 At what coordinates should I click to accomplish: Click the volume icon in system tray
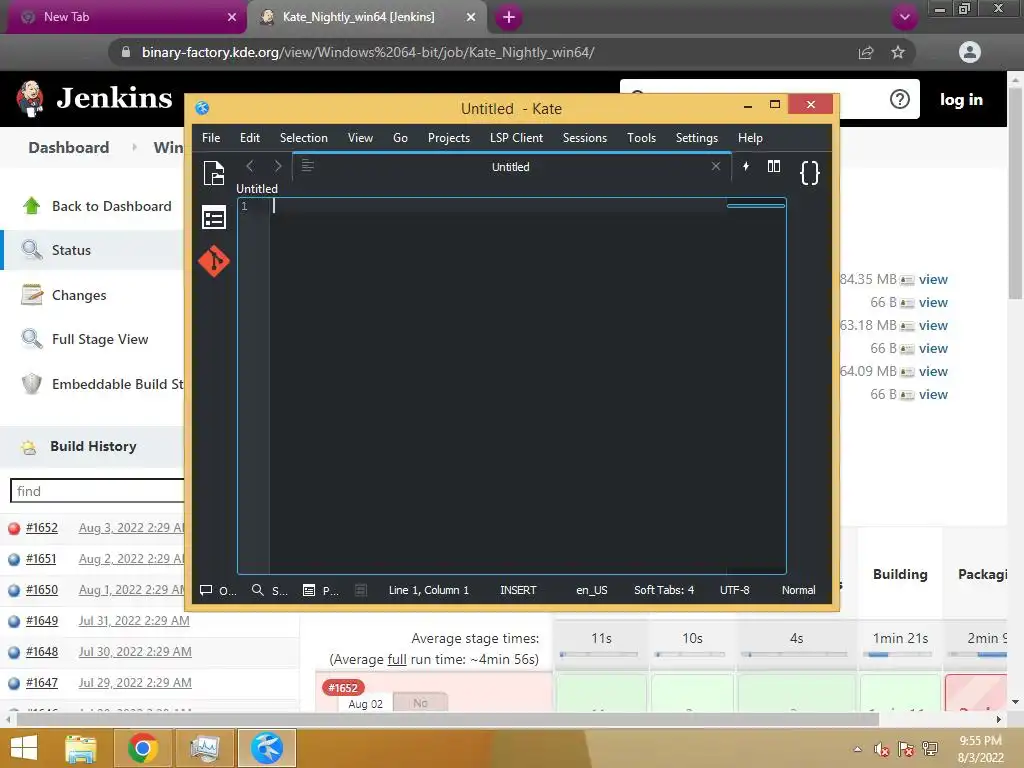pos(881,749)
